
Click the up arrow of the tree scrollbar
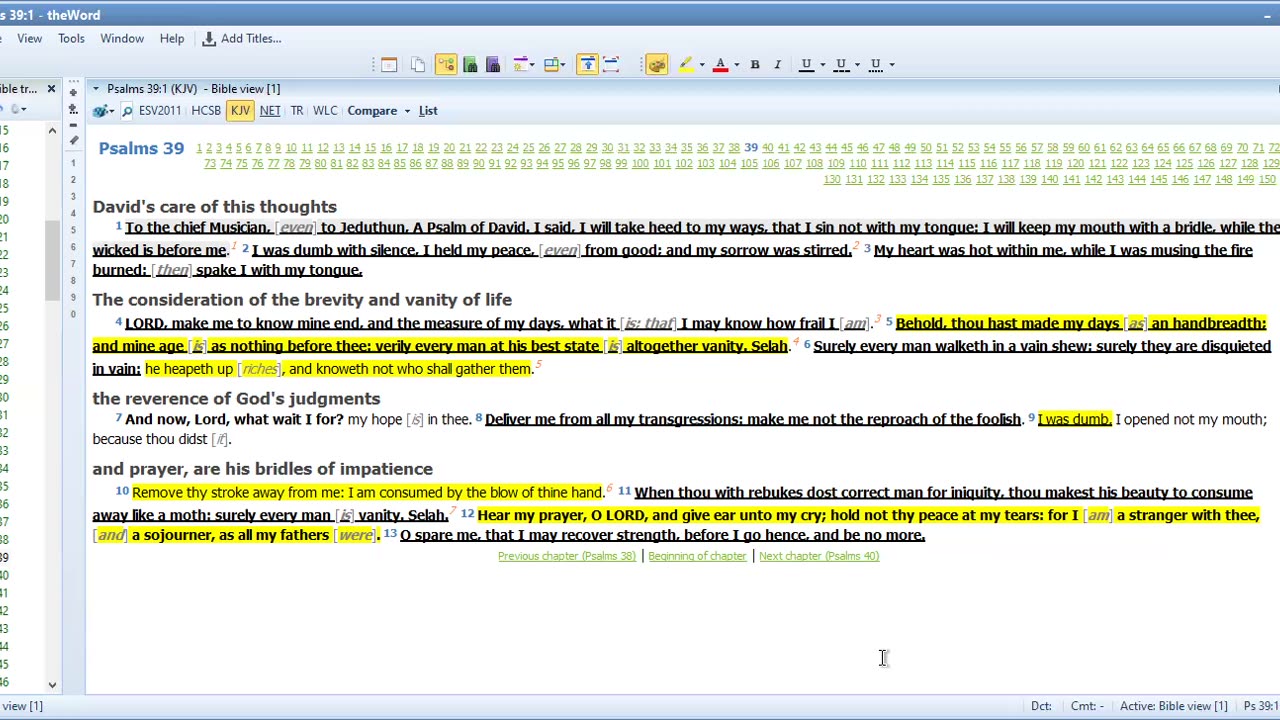(52, 130)
